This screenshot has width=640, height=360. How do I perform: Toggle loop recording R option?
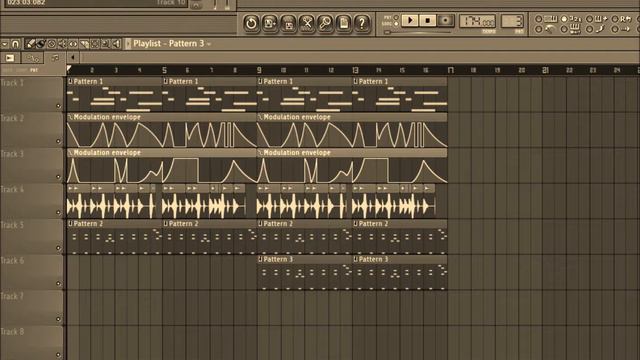point(622,19)
